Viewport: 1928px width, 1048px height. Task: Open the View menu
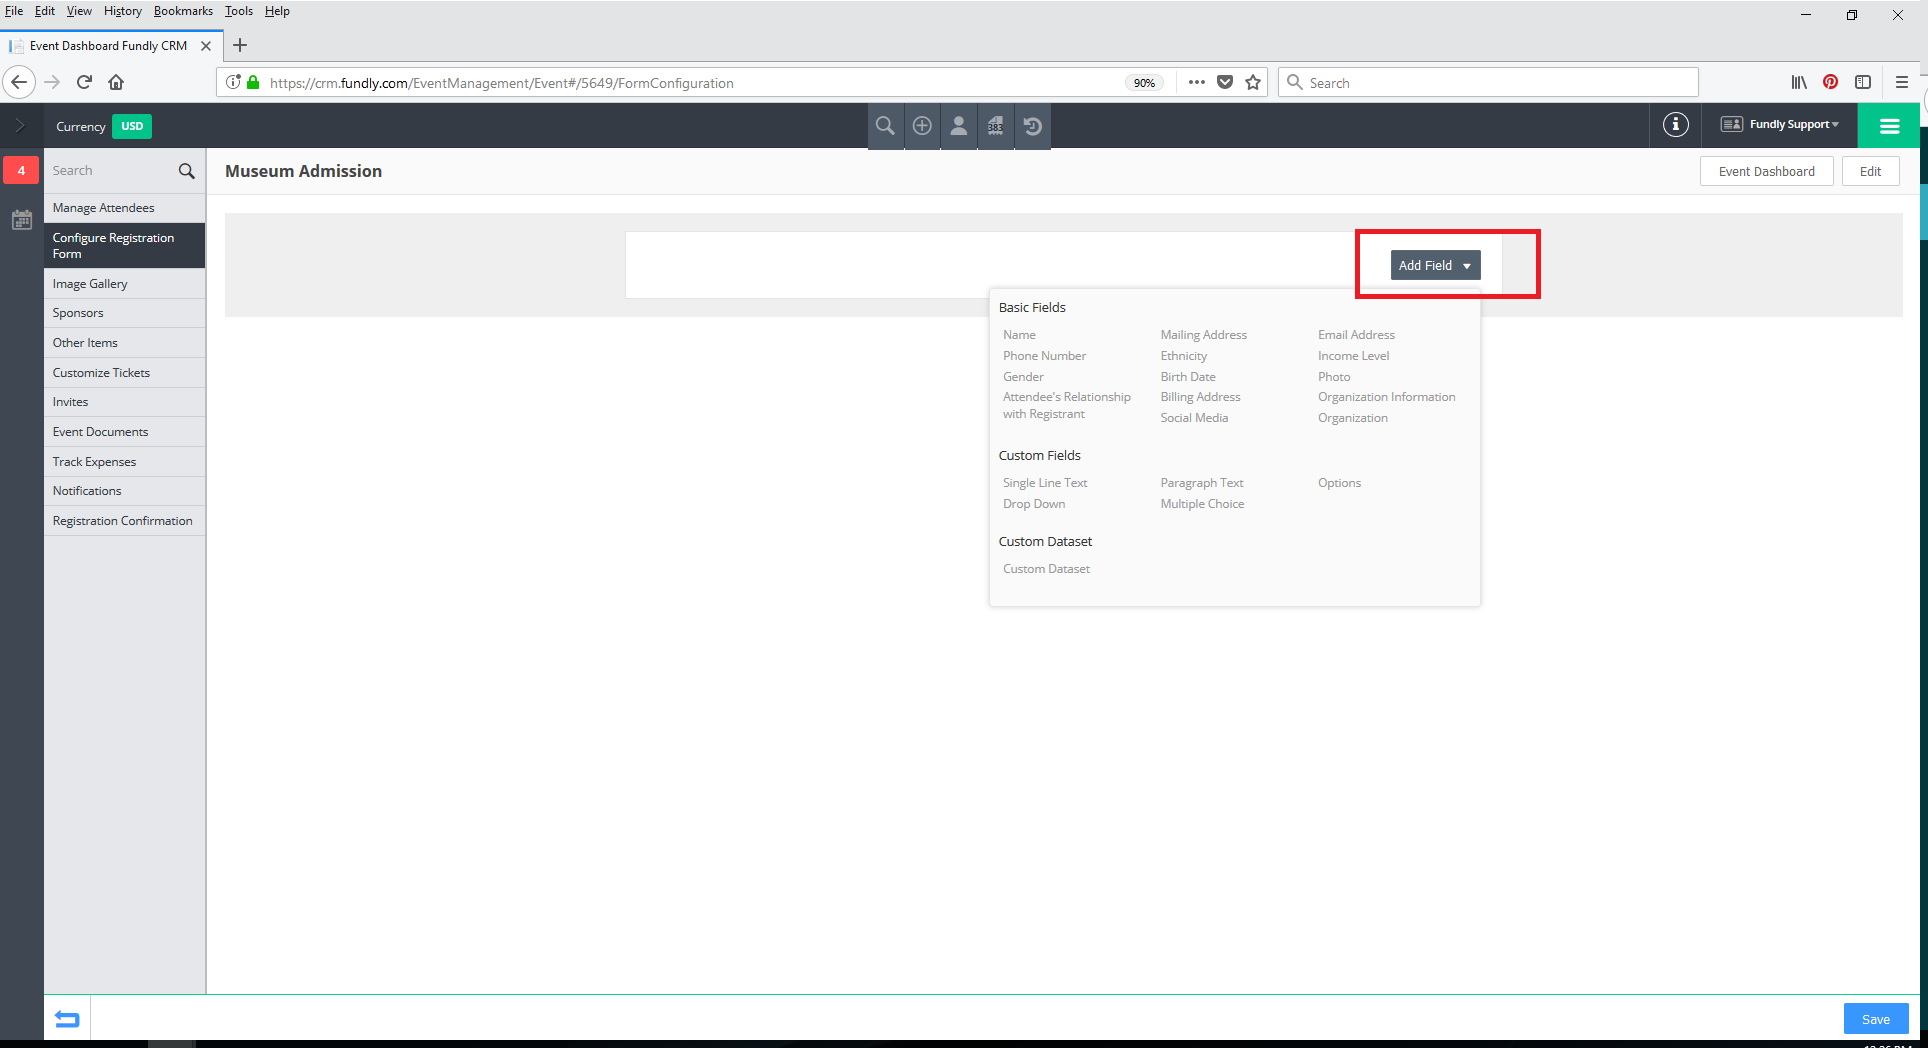79,11
